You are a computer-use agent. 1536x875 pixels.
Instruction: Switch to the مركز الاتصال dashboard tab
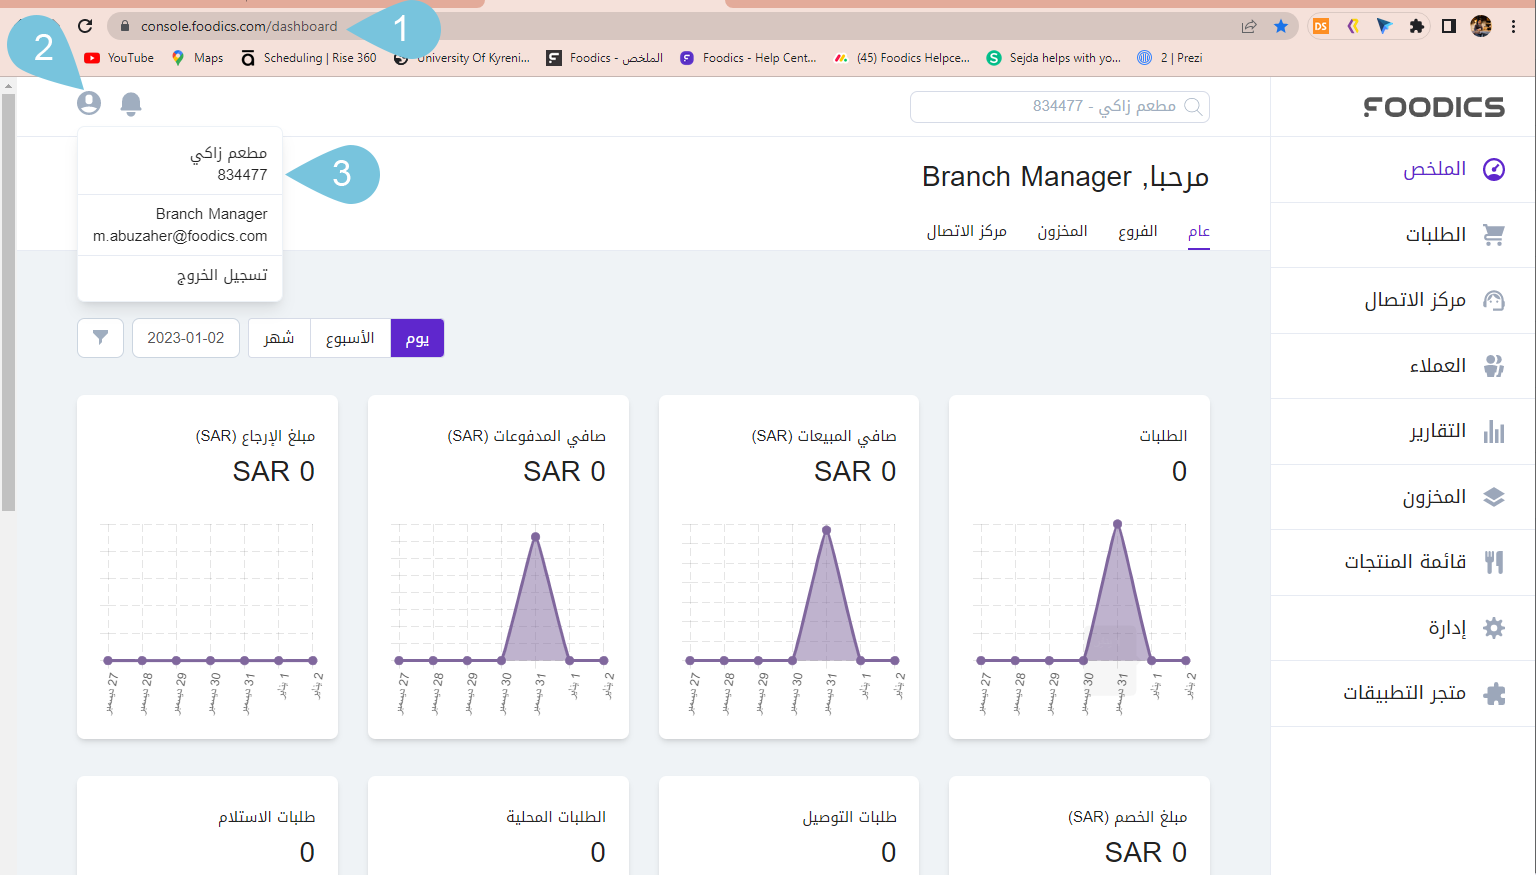[966, 231]
